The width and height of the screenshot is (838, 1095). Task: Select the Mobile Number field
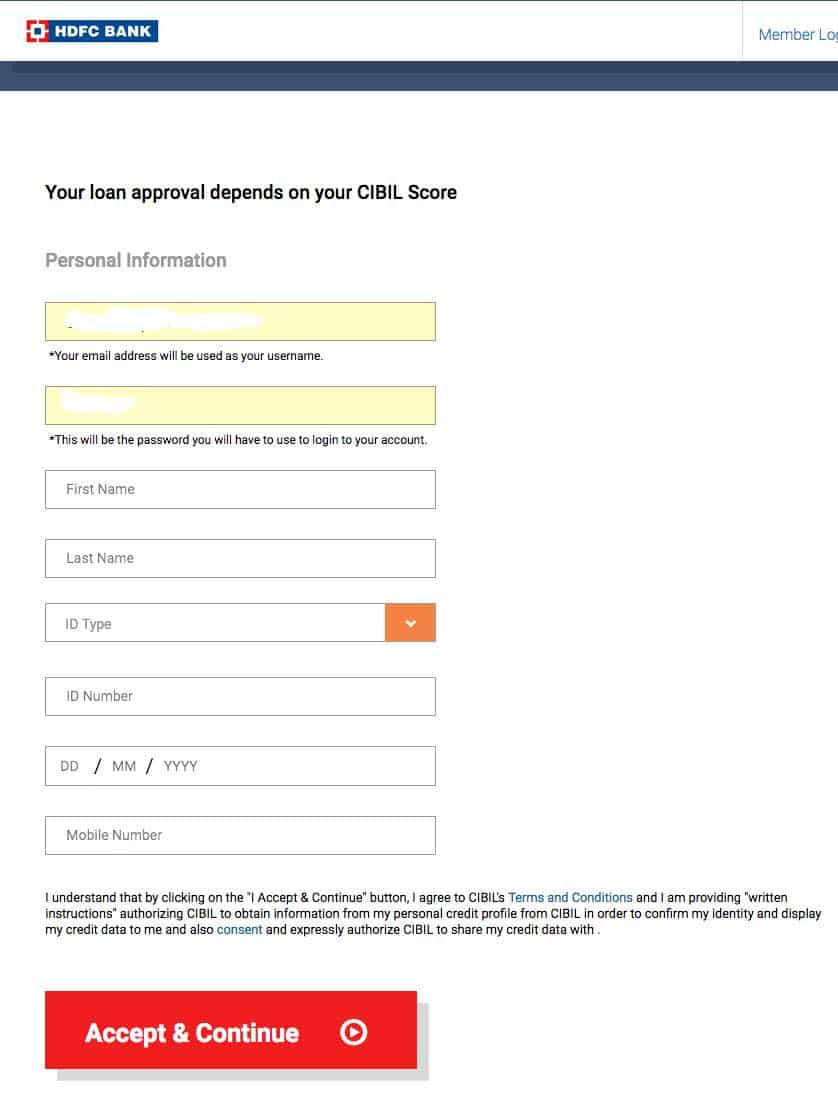(x=240, y=835)
